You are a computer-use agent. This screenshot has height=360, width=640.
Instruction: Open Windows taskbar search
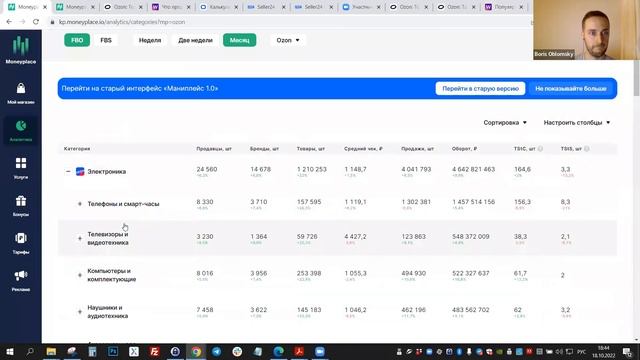pyautogui.click(x=30, y=351)
